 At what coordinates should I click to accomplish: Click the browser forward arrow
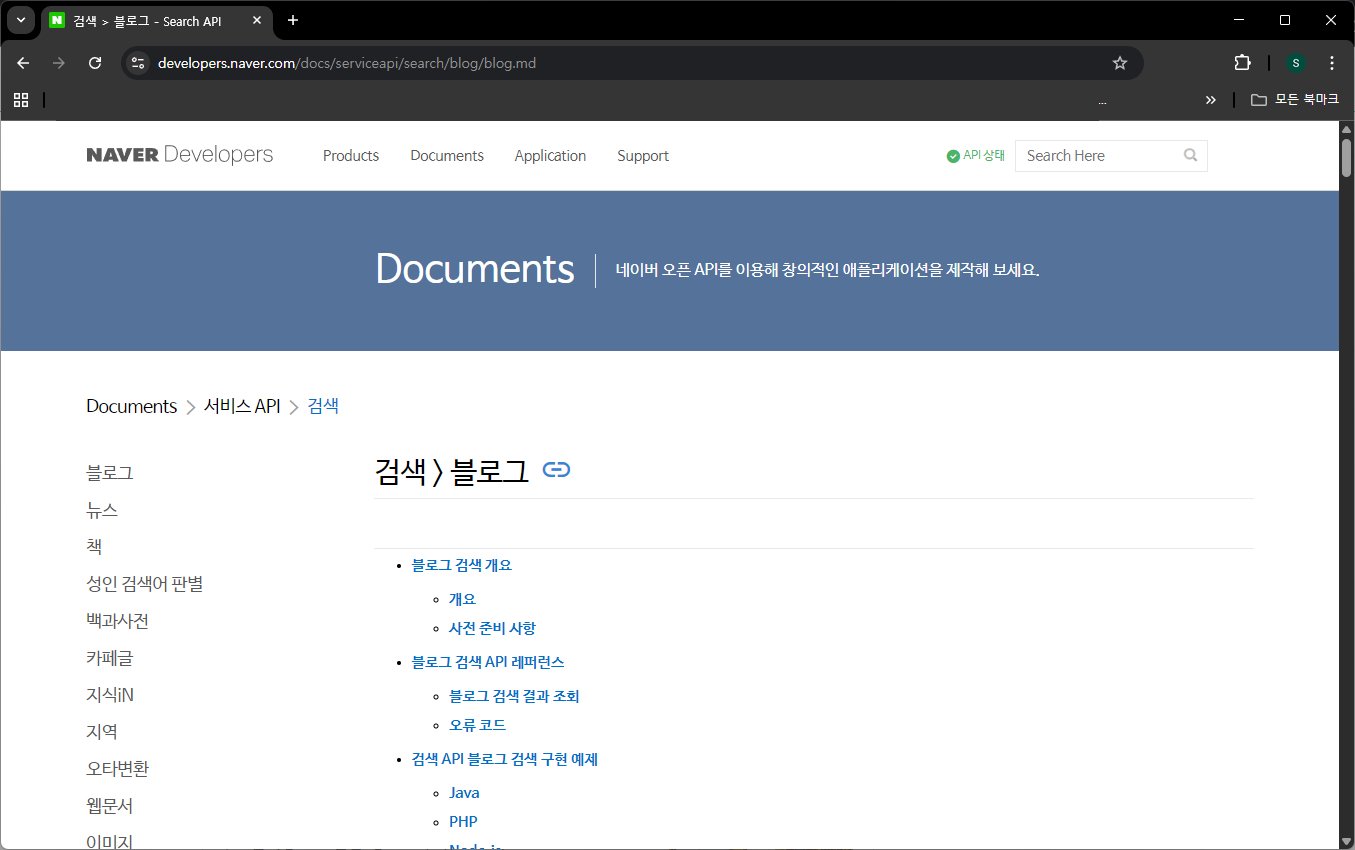point(59,63)
